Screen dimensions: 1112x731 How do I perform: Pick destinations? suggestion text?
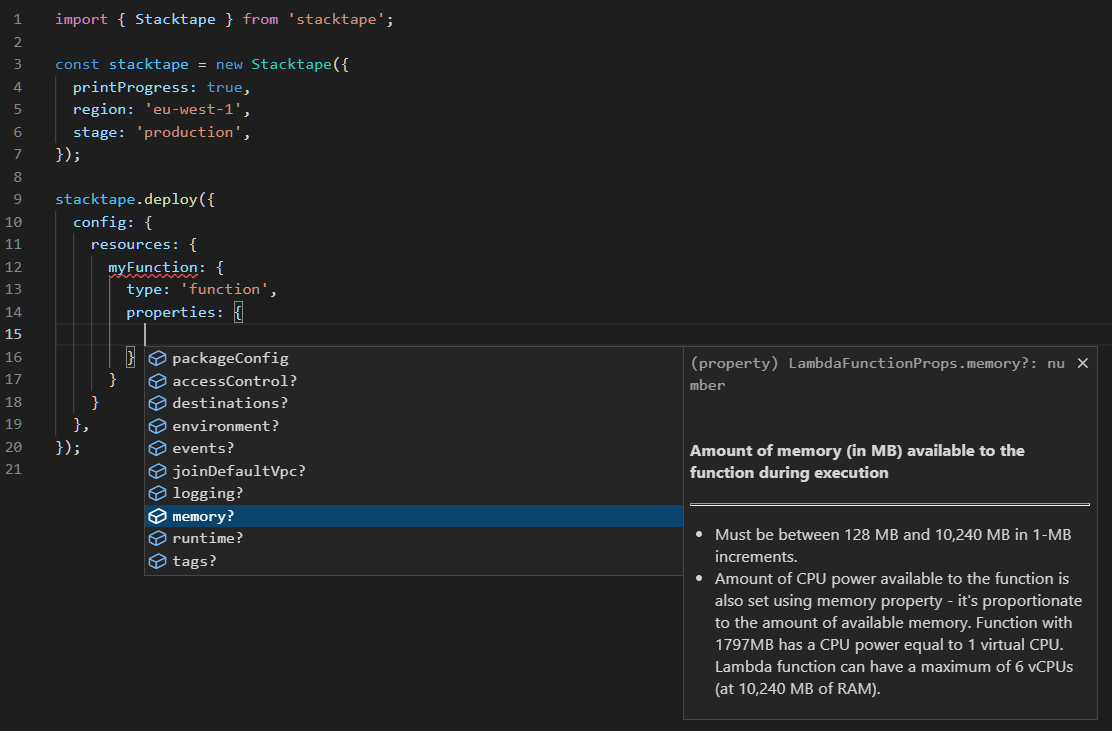[x=230, y=403]
